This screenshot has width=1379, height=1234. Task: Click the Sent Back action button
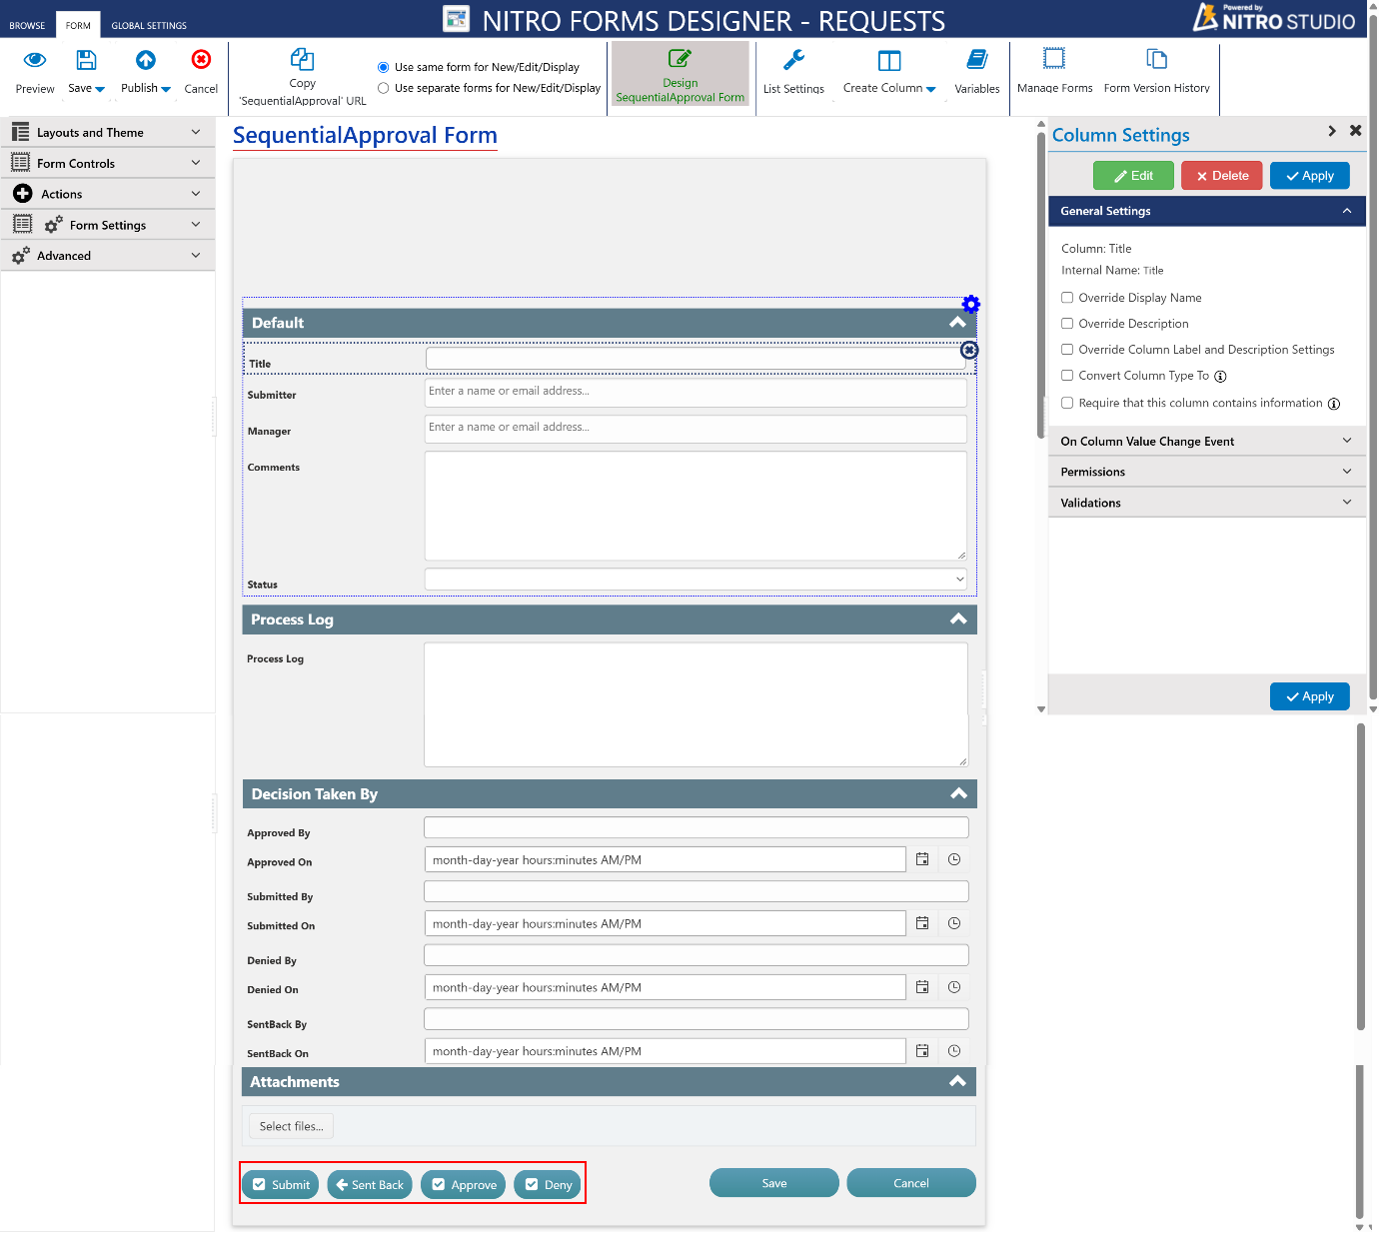370,1184
